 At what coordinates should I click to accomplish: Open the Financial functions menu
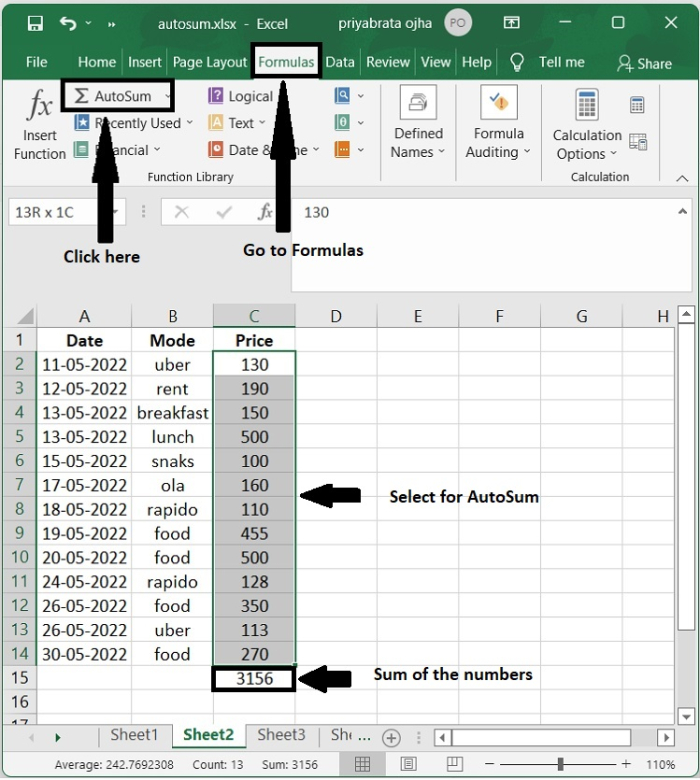click(x=117, y=150)
